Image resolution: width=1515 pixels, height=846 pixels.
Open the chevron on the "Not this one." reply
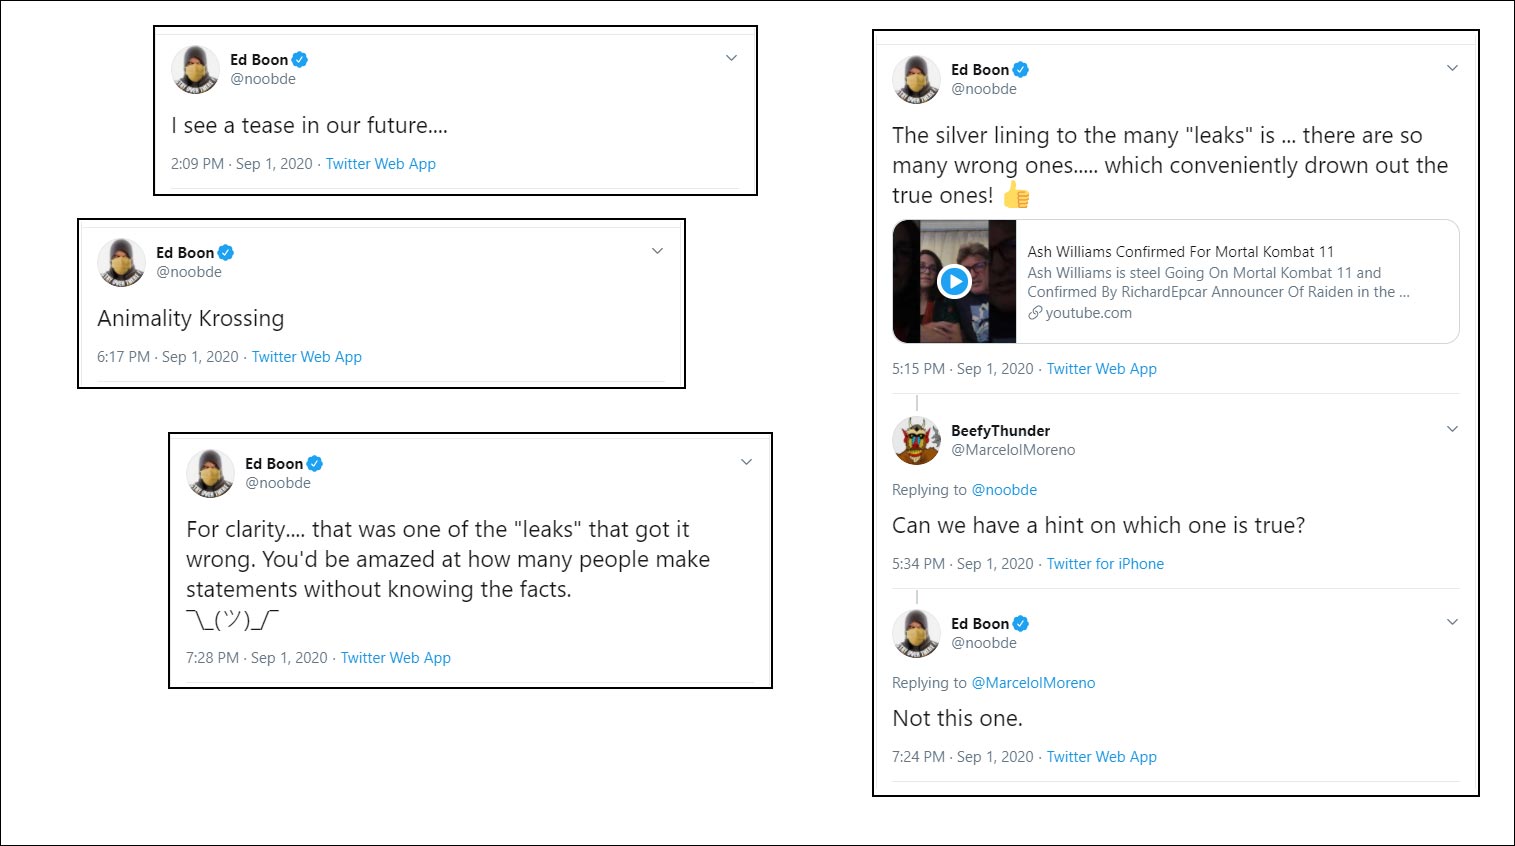(x=1452, y=621)
